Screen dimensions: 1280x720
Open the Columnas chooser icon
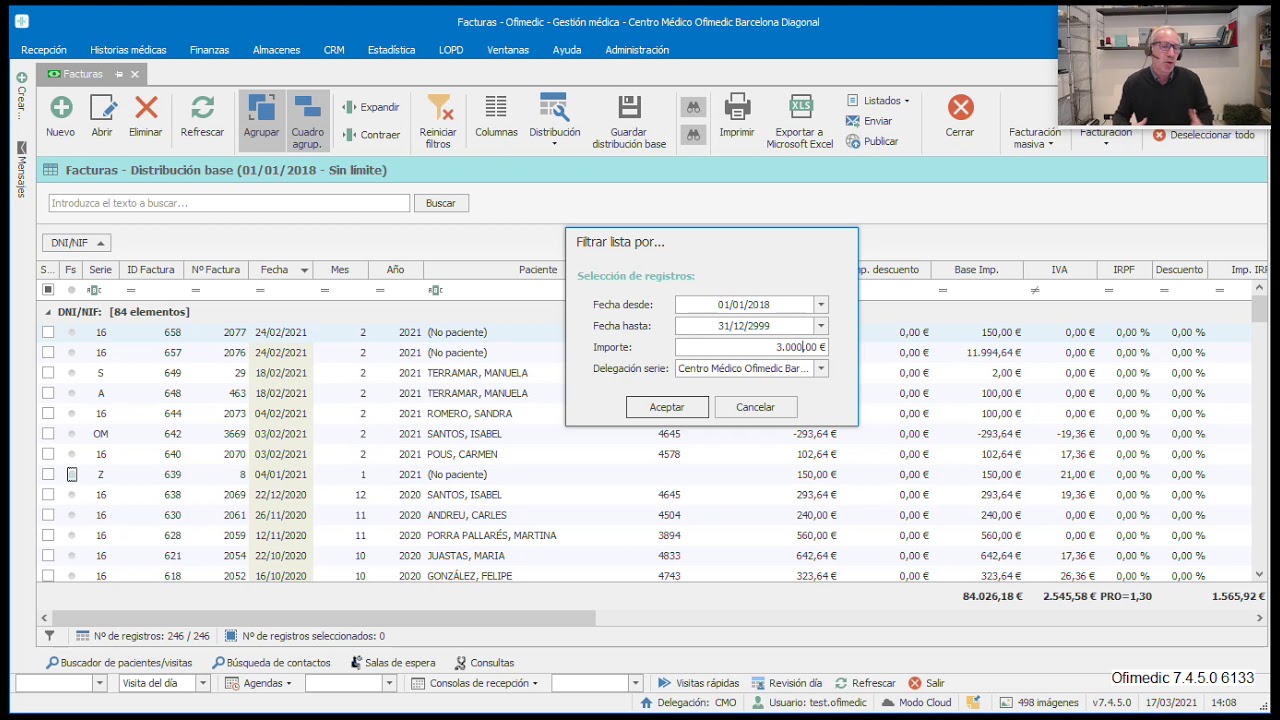(x=496, y=107)
